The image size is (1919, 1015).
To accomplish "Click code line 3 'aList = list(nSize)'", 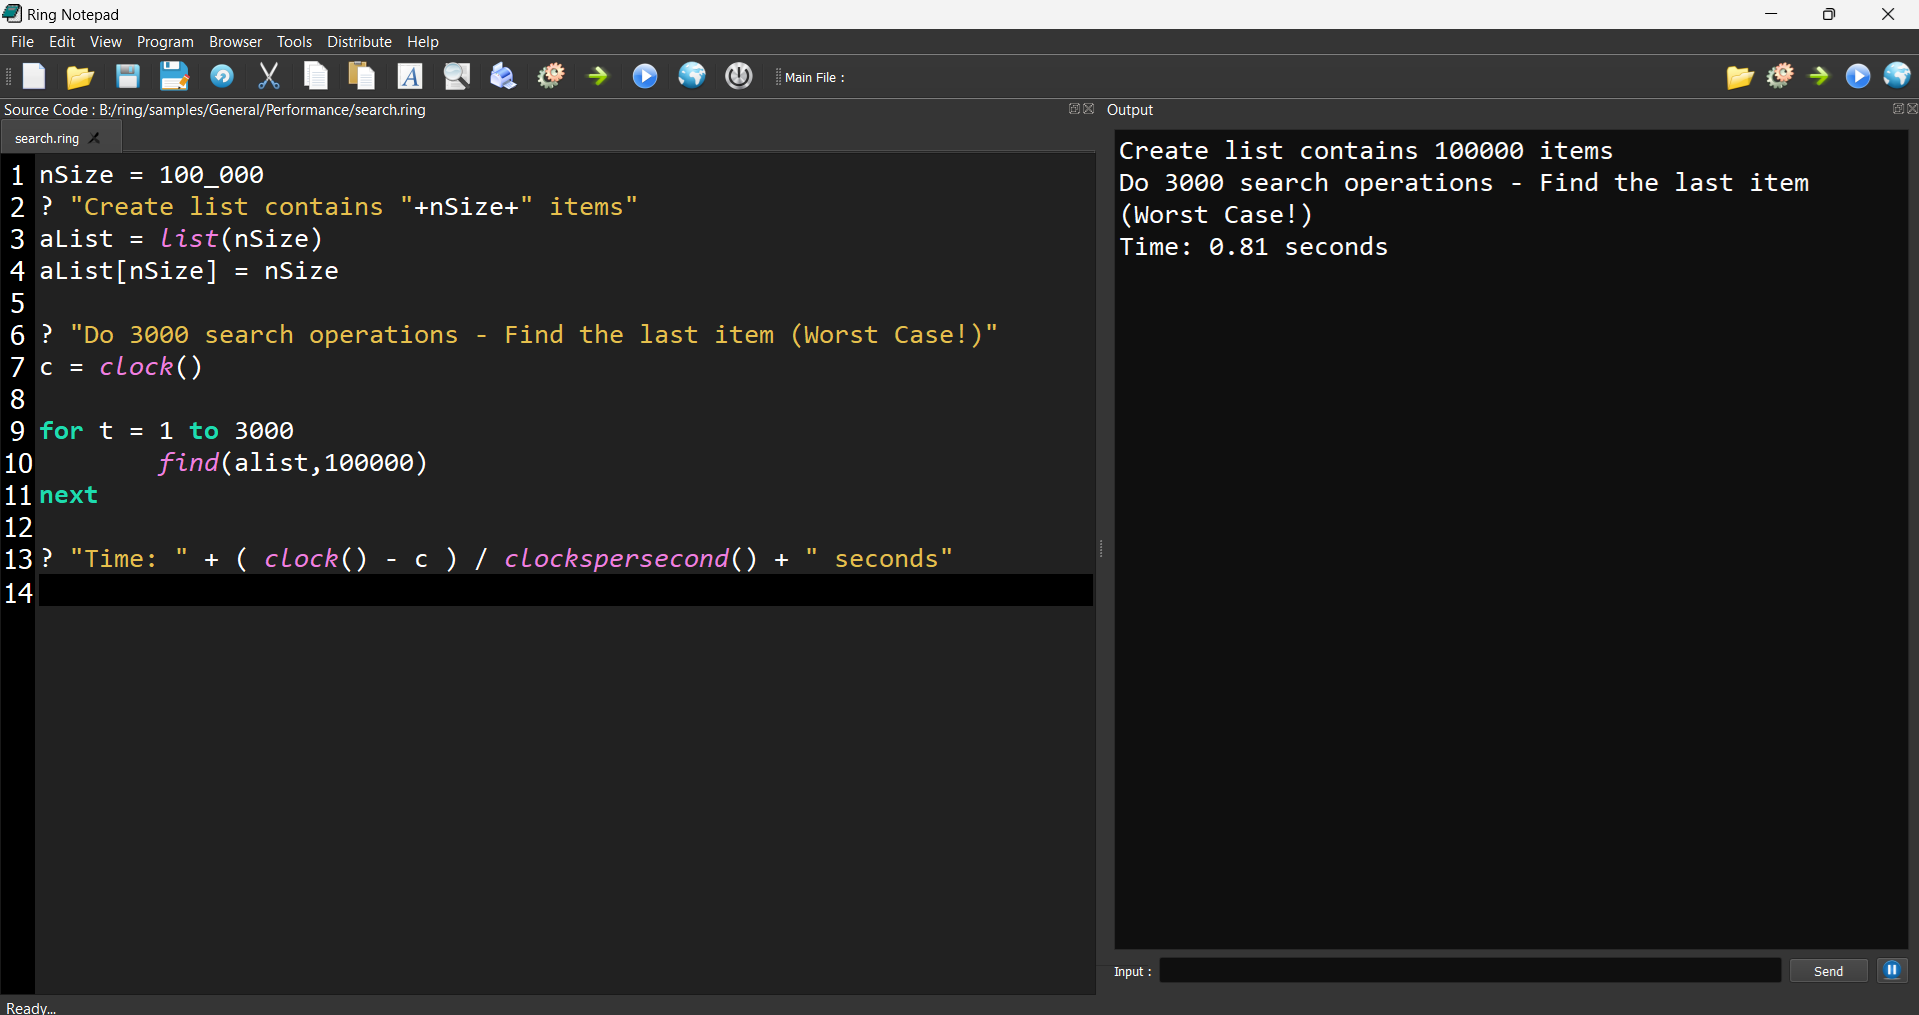I will tap(181, 239).
